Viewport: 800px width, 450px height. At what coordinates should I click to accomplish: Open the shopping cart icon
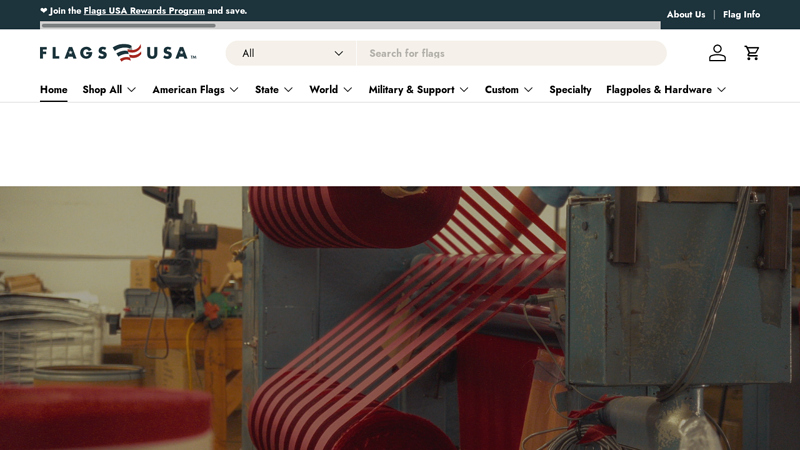coord(752,53)
